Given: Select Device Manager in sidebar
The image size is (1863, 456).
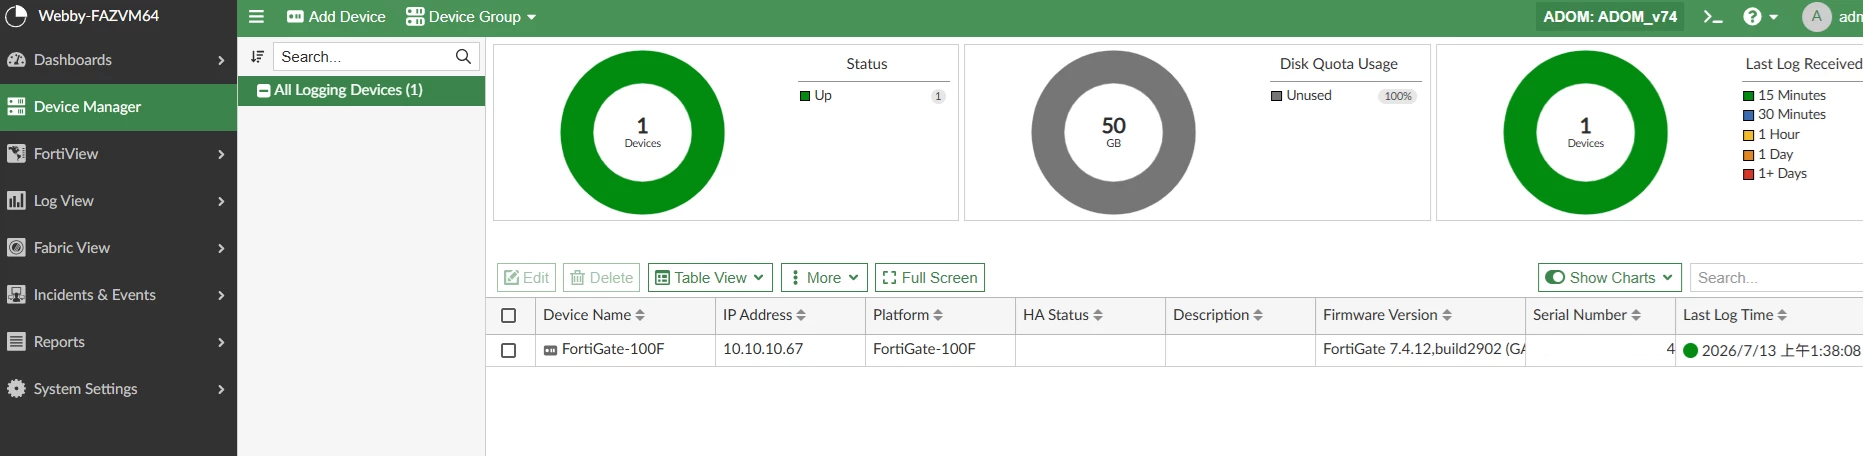Looking at the screenshot, I should [x=118, y=107].
